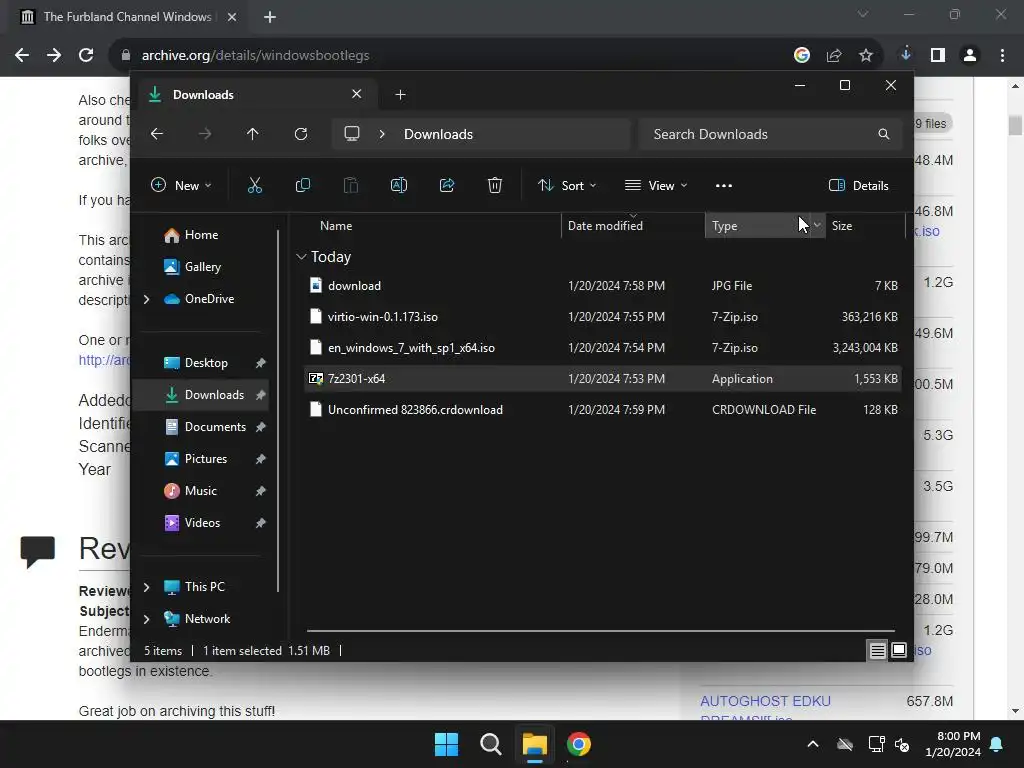1024x768 pixels.
Task: Click the Chrome page vertical scrollbar thumb
Action: click(x=1014, y=125)
